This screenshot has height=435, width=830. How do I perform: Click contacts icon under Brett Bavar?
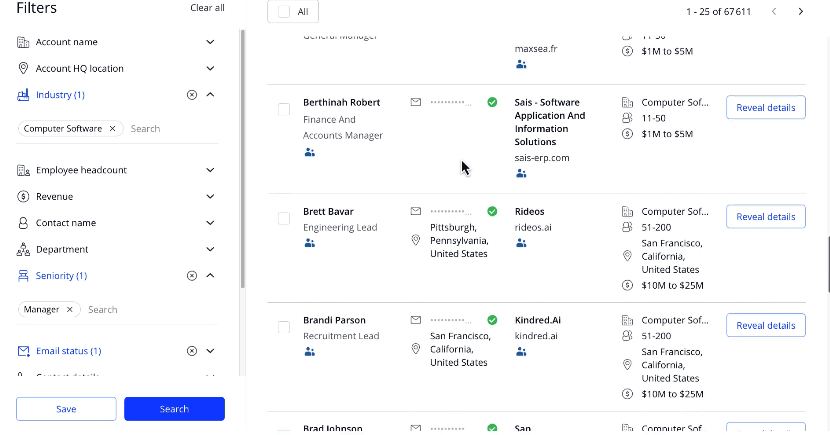[310, 243]
